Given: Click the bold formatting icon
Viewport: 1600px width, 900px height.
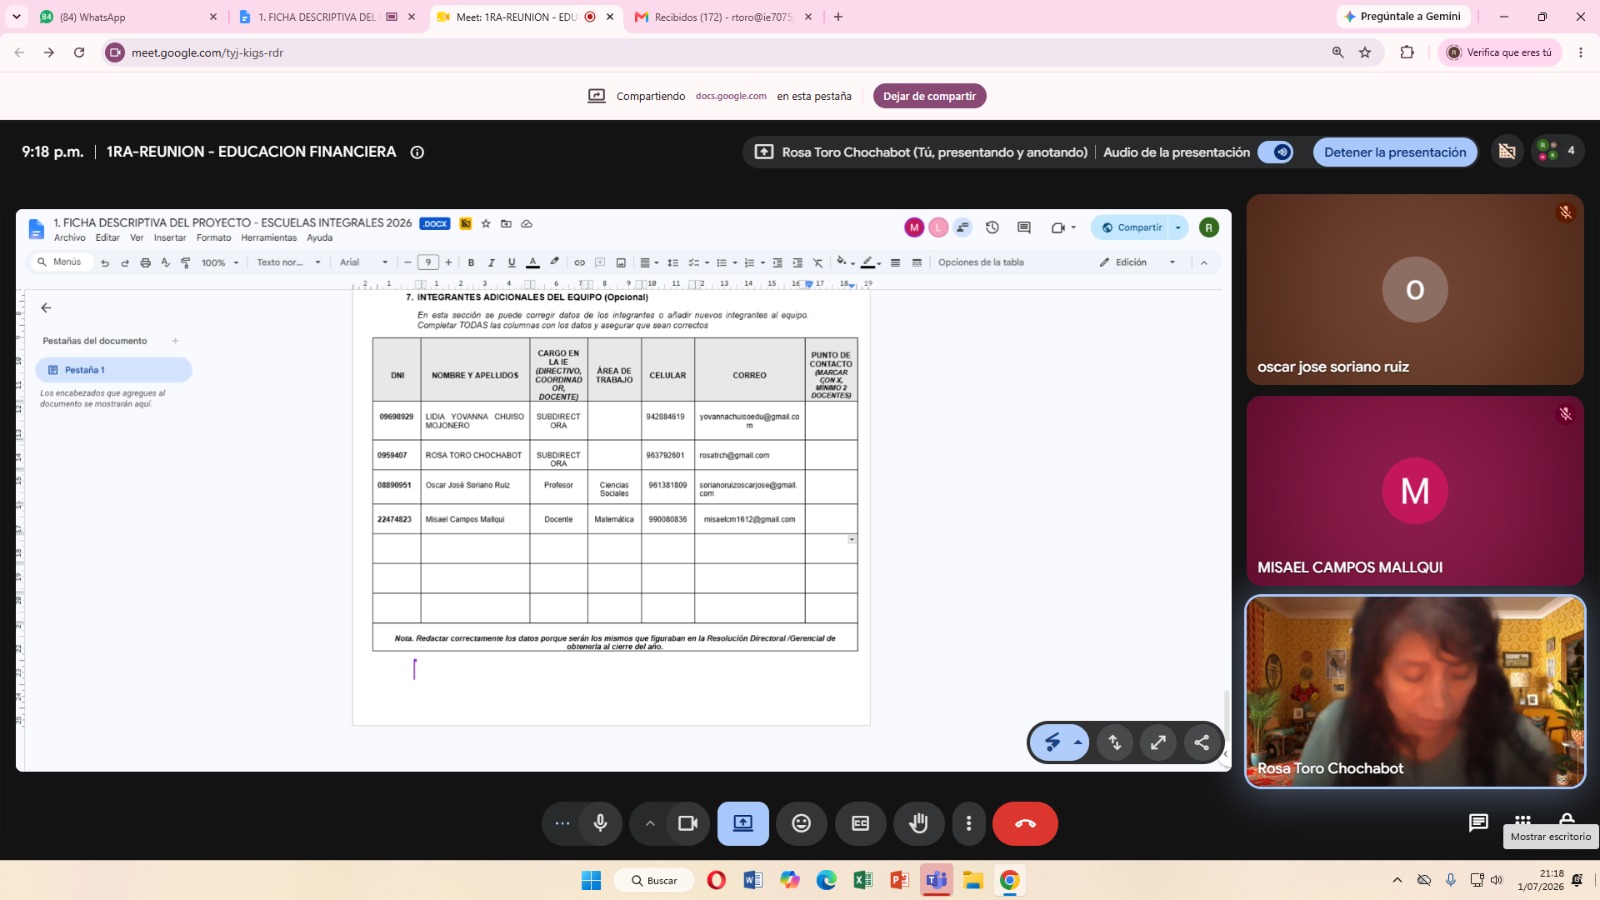Looking at the screenshot, I should pos(471,262).
